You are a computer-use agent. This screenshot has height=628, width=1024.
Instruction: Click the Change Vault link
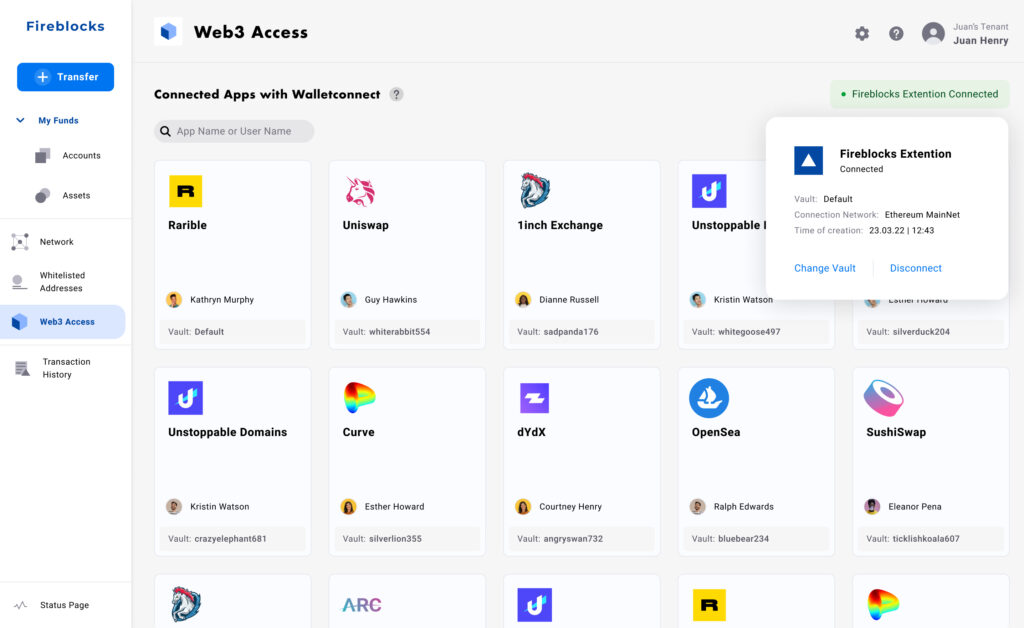point(824,268)
